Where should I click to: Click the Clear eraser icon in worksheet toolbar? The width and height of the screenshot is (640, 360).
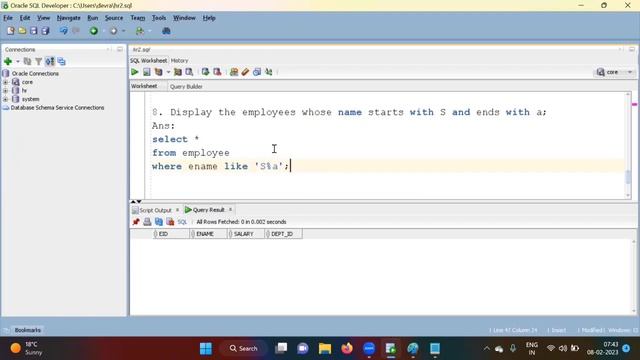[x=245, y=72]
